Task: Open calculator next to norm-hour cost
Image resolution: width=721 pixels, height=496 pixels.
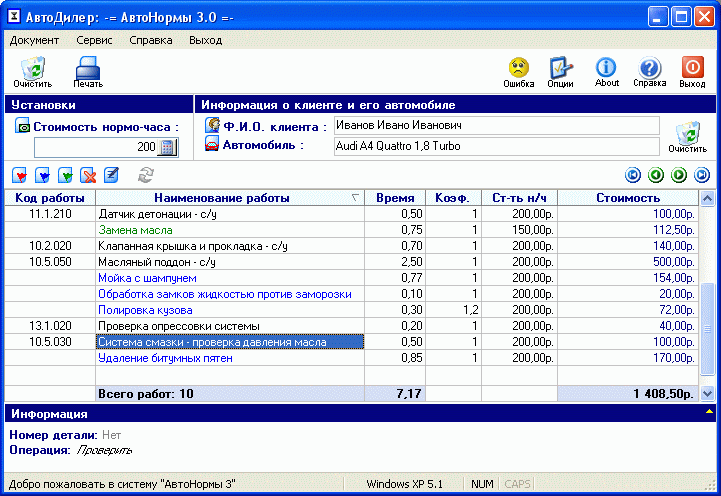Action: 166,147
